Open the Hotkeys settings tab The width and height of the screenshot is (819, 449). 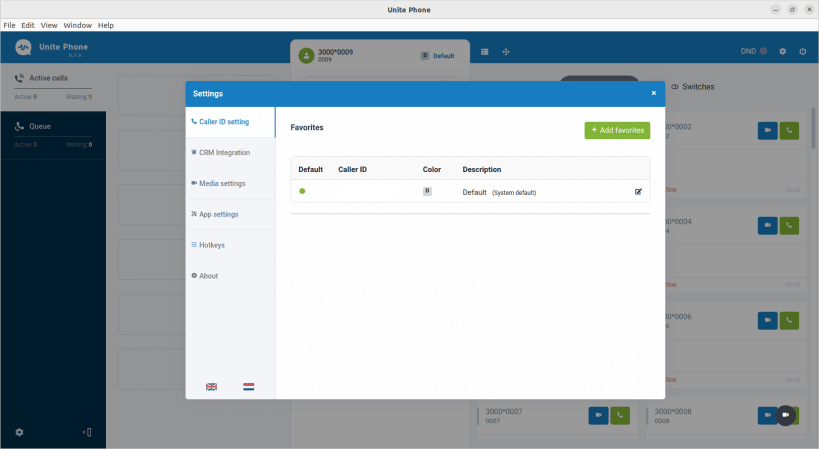(230, 245)
